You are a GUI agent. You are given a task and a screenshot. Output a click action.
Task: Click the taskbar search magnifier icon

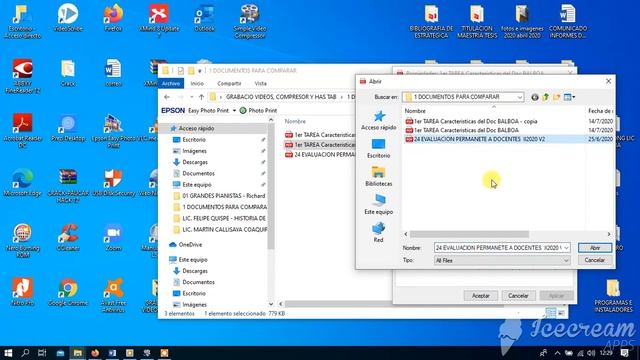pos(25,353)
